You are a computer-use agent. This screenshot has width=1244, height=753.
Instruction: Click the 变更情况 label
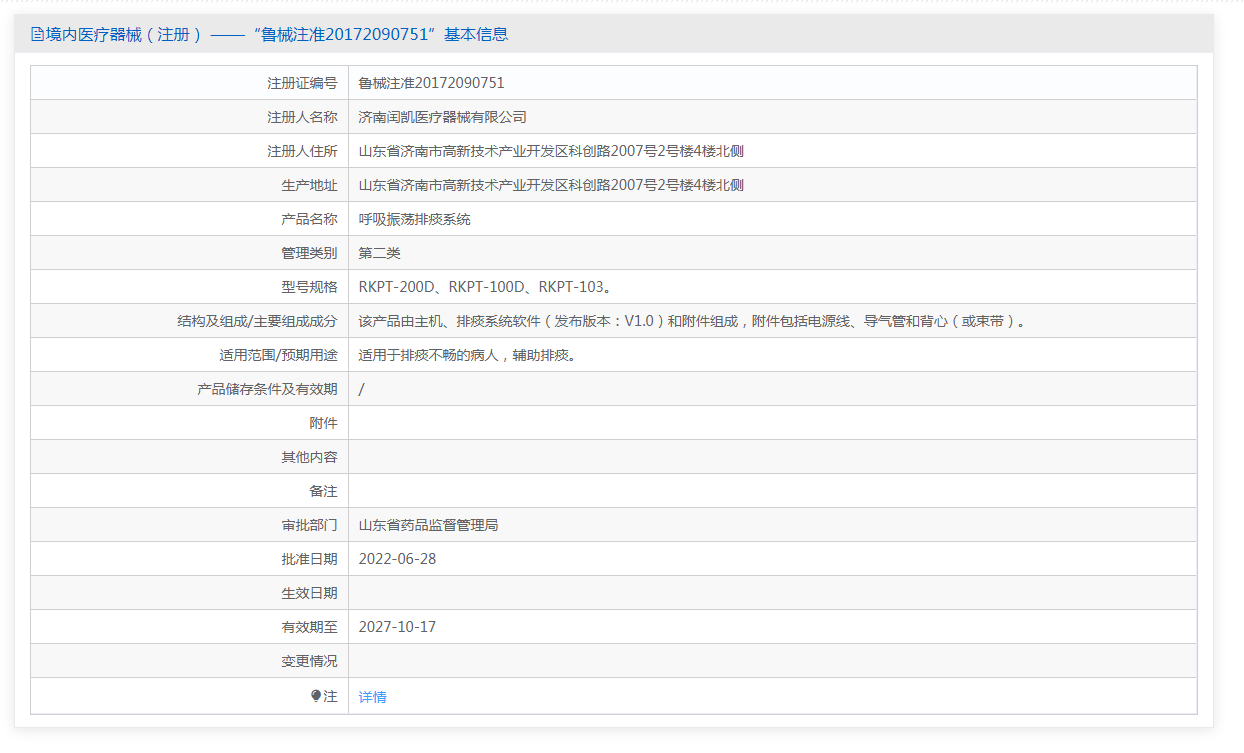[x=310, y=661]
